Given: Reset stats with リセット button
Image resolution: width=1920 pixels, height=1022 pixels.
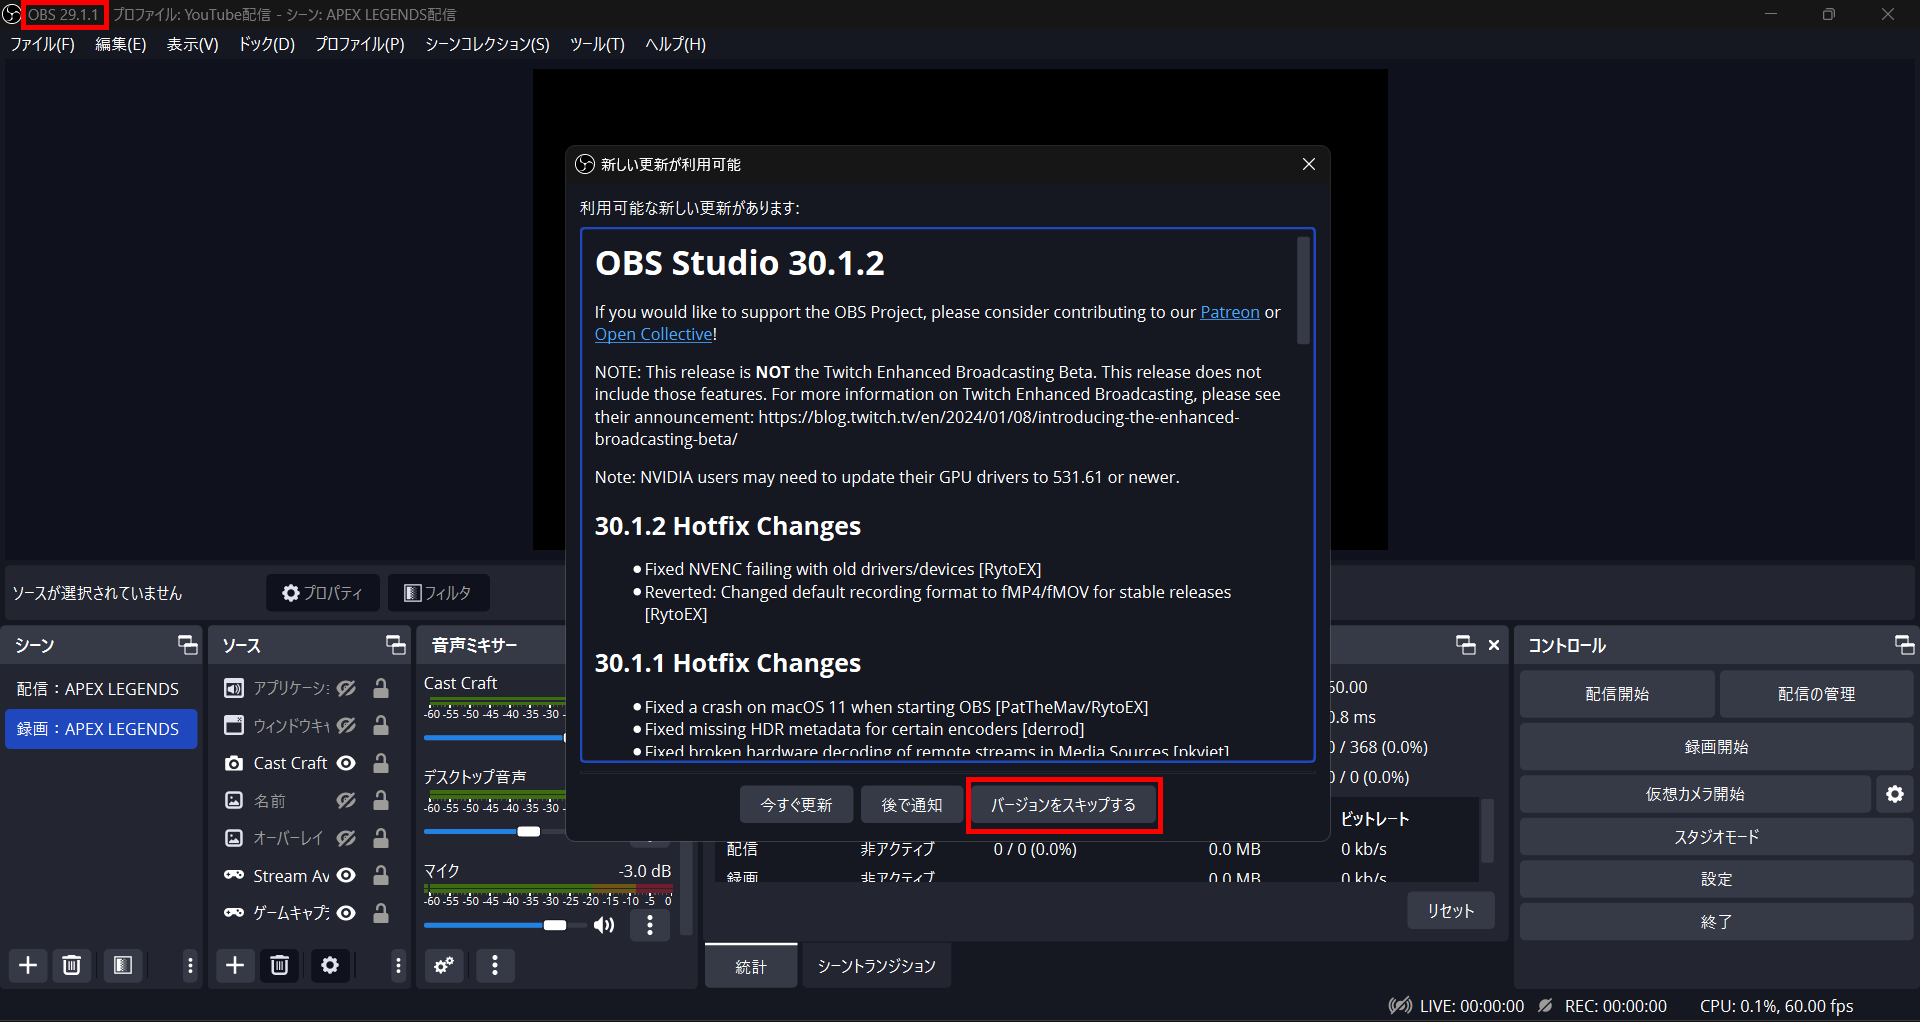Looking at the screenshot, I should tap(1451, 911).
